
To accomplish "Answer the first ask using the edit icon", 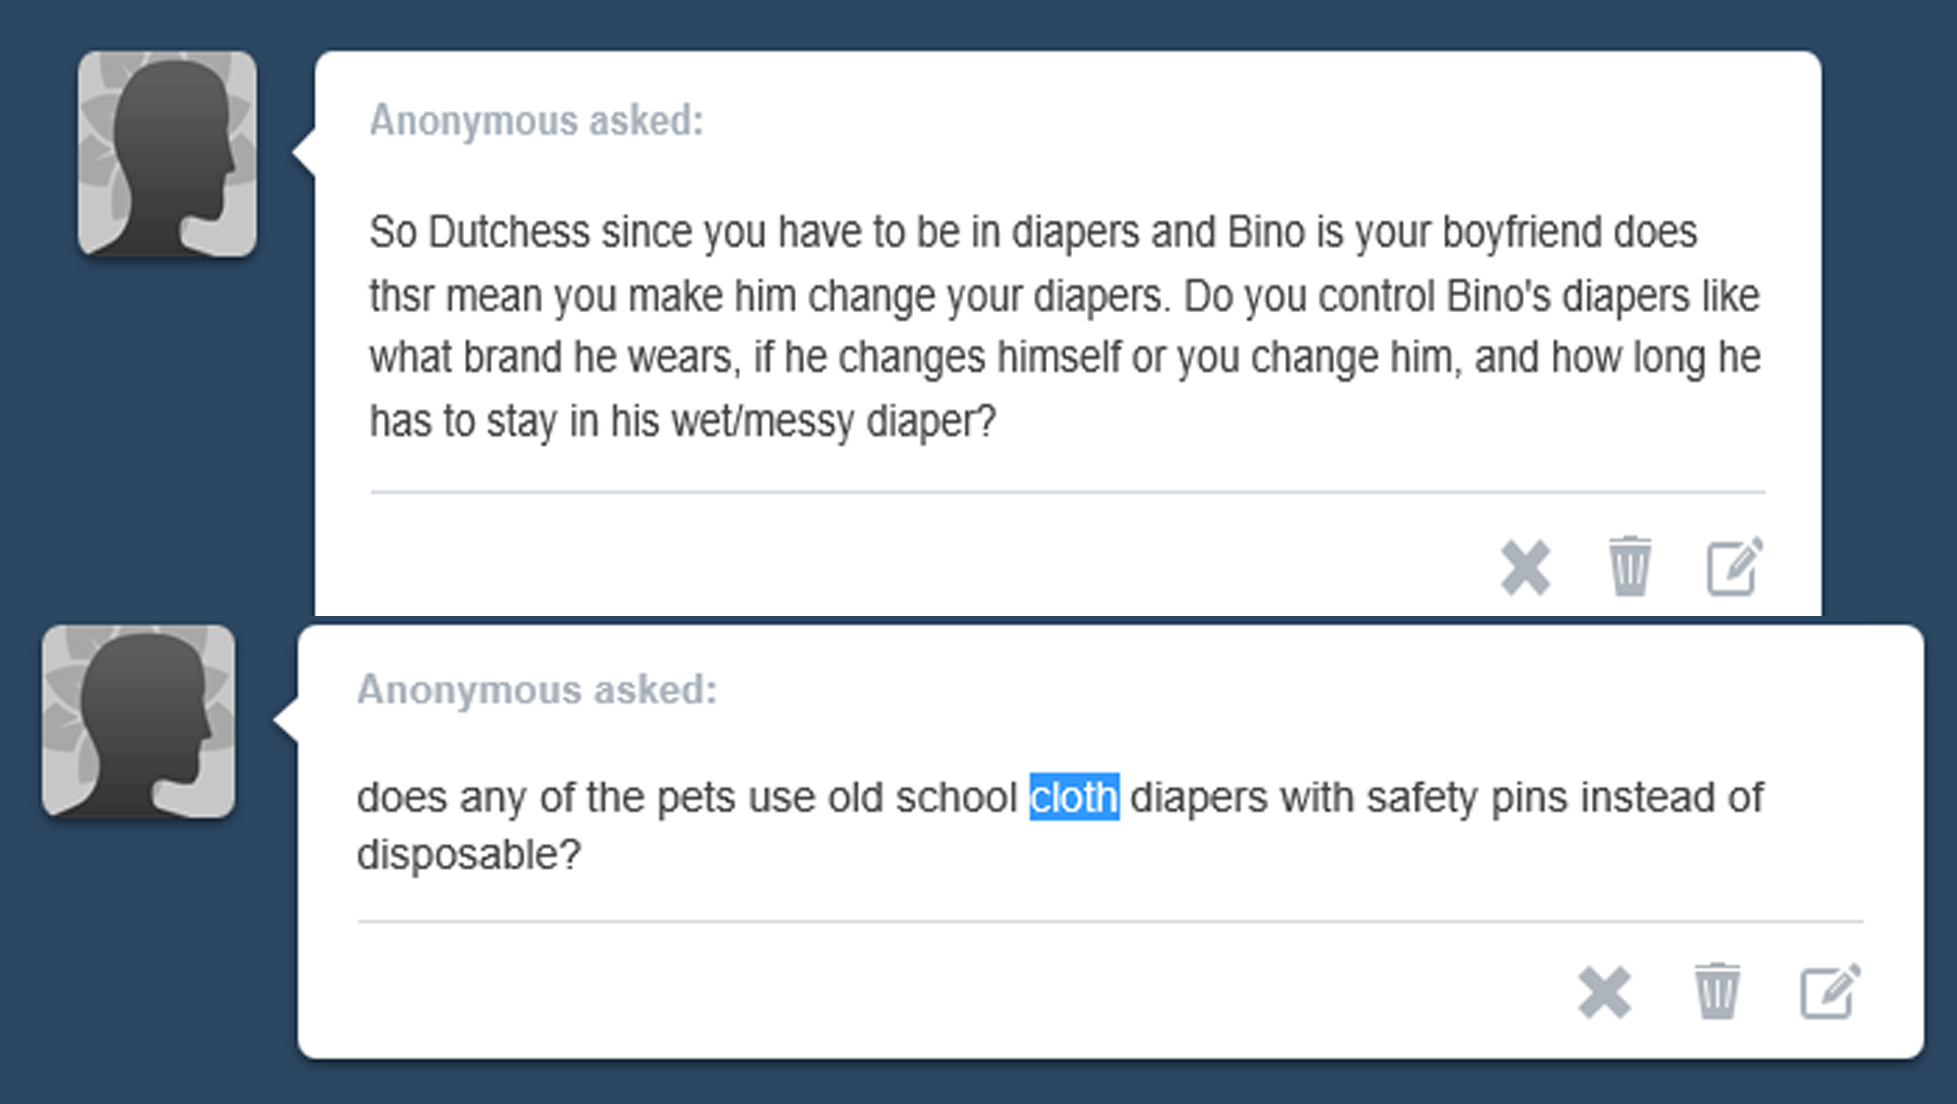I will click(x=1734, y=567).
